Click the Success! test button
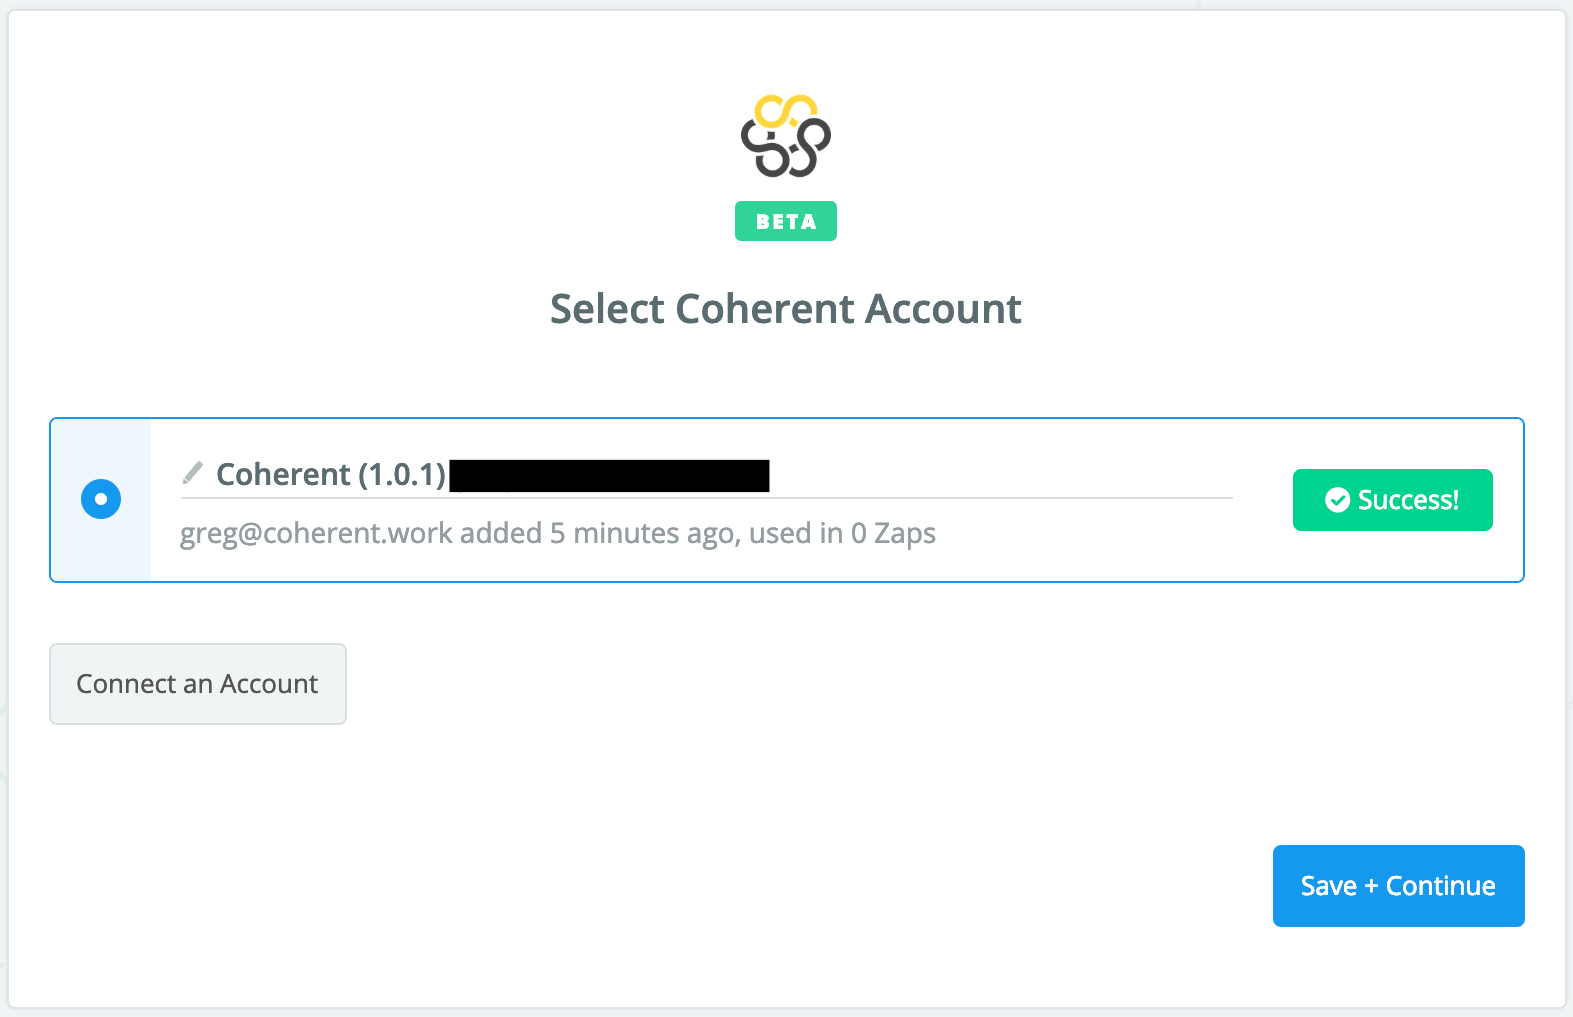Viewport: 1573px width, 1017px height. pyautogui.click(x=1392, y=500)
